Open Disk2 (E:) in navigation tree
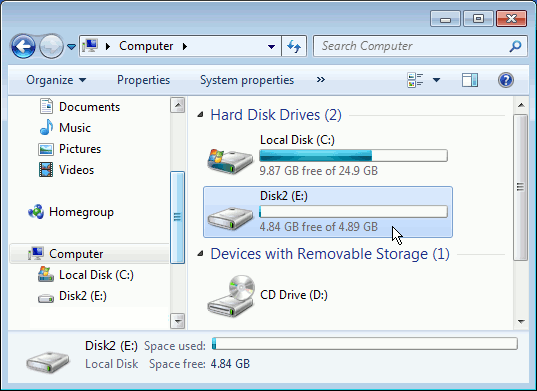Screen dimensions: 537x391 click(x=82, y=296)
